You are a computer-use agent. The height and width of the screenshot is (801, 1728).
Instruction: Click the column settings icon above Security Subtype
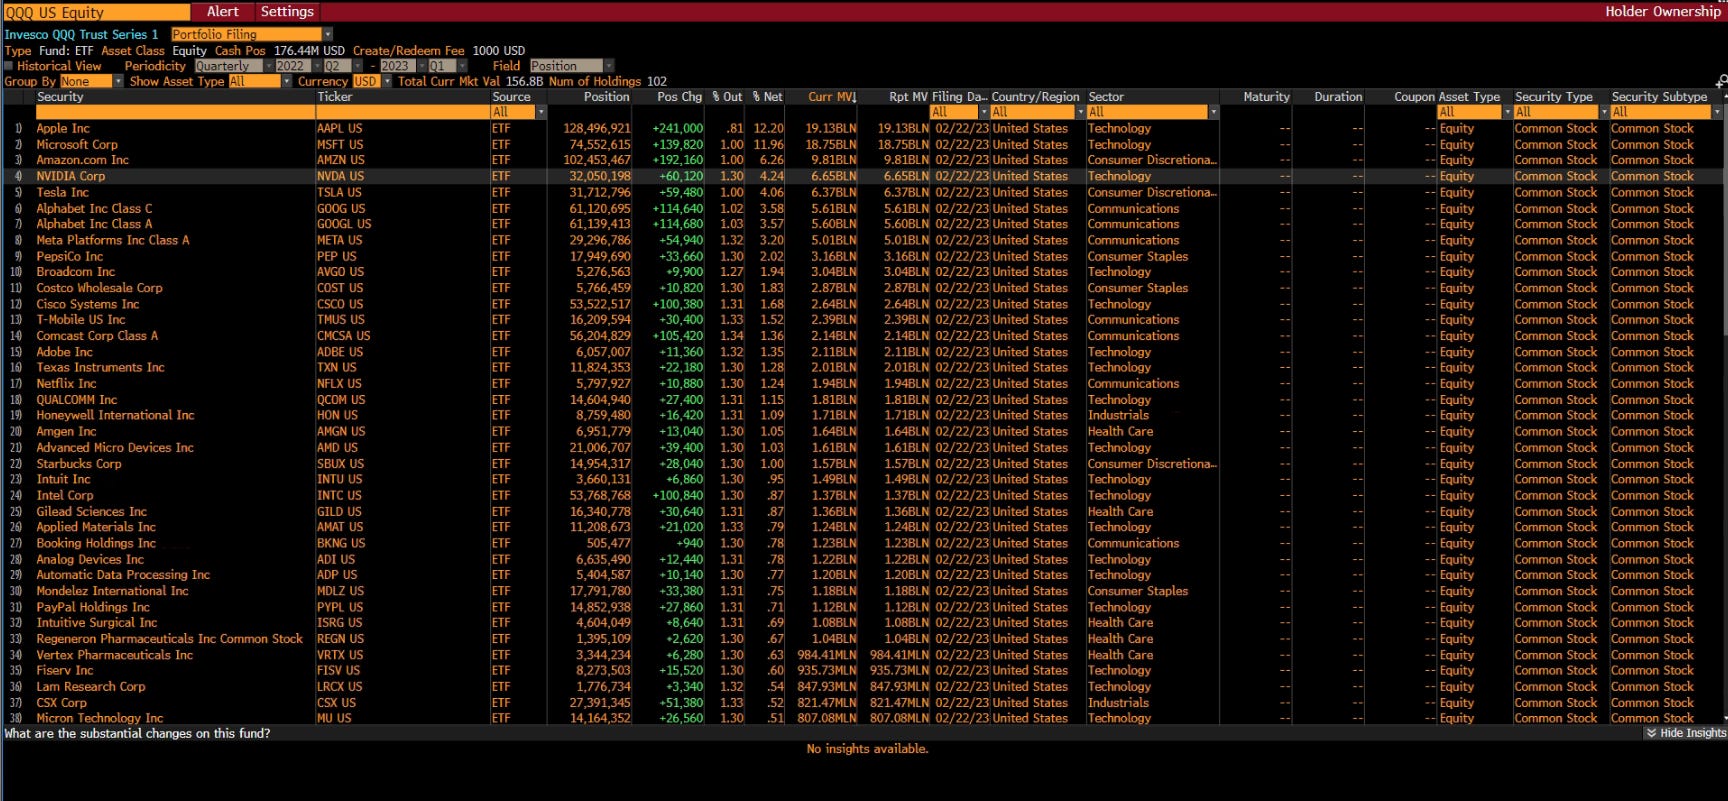tap(1721, 81)
